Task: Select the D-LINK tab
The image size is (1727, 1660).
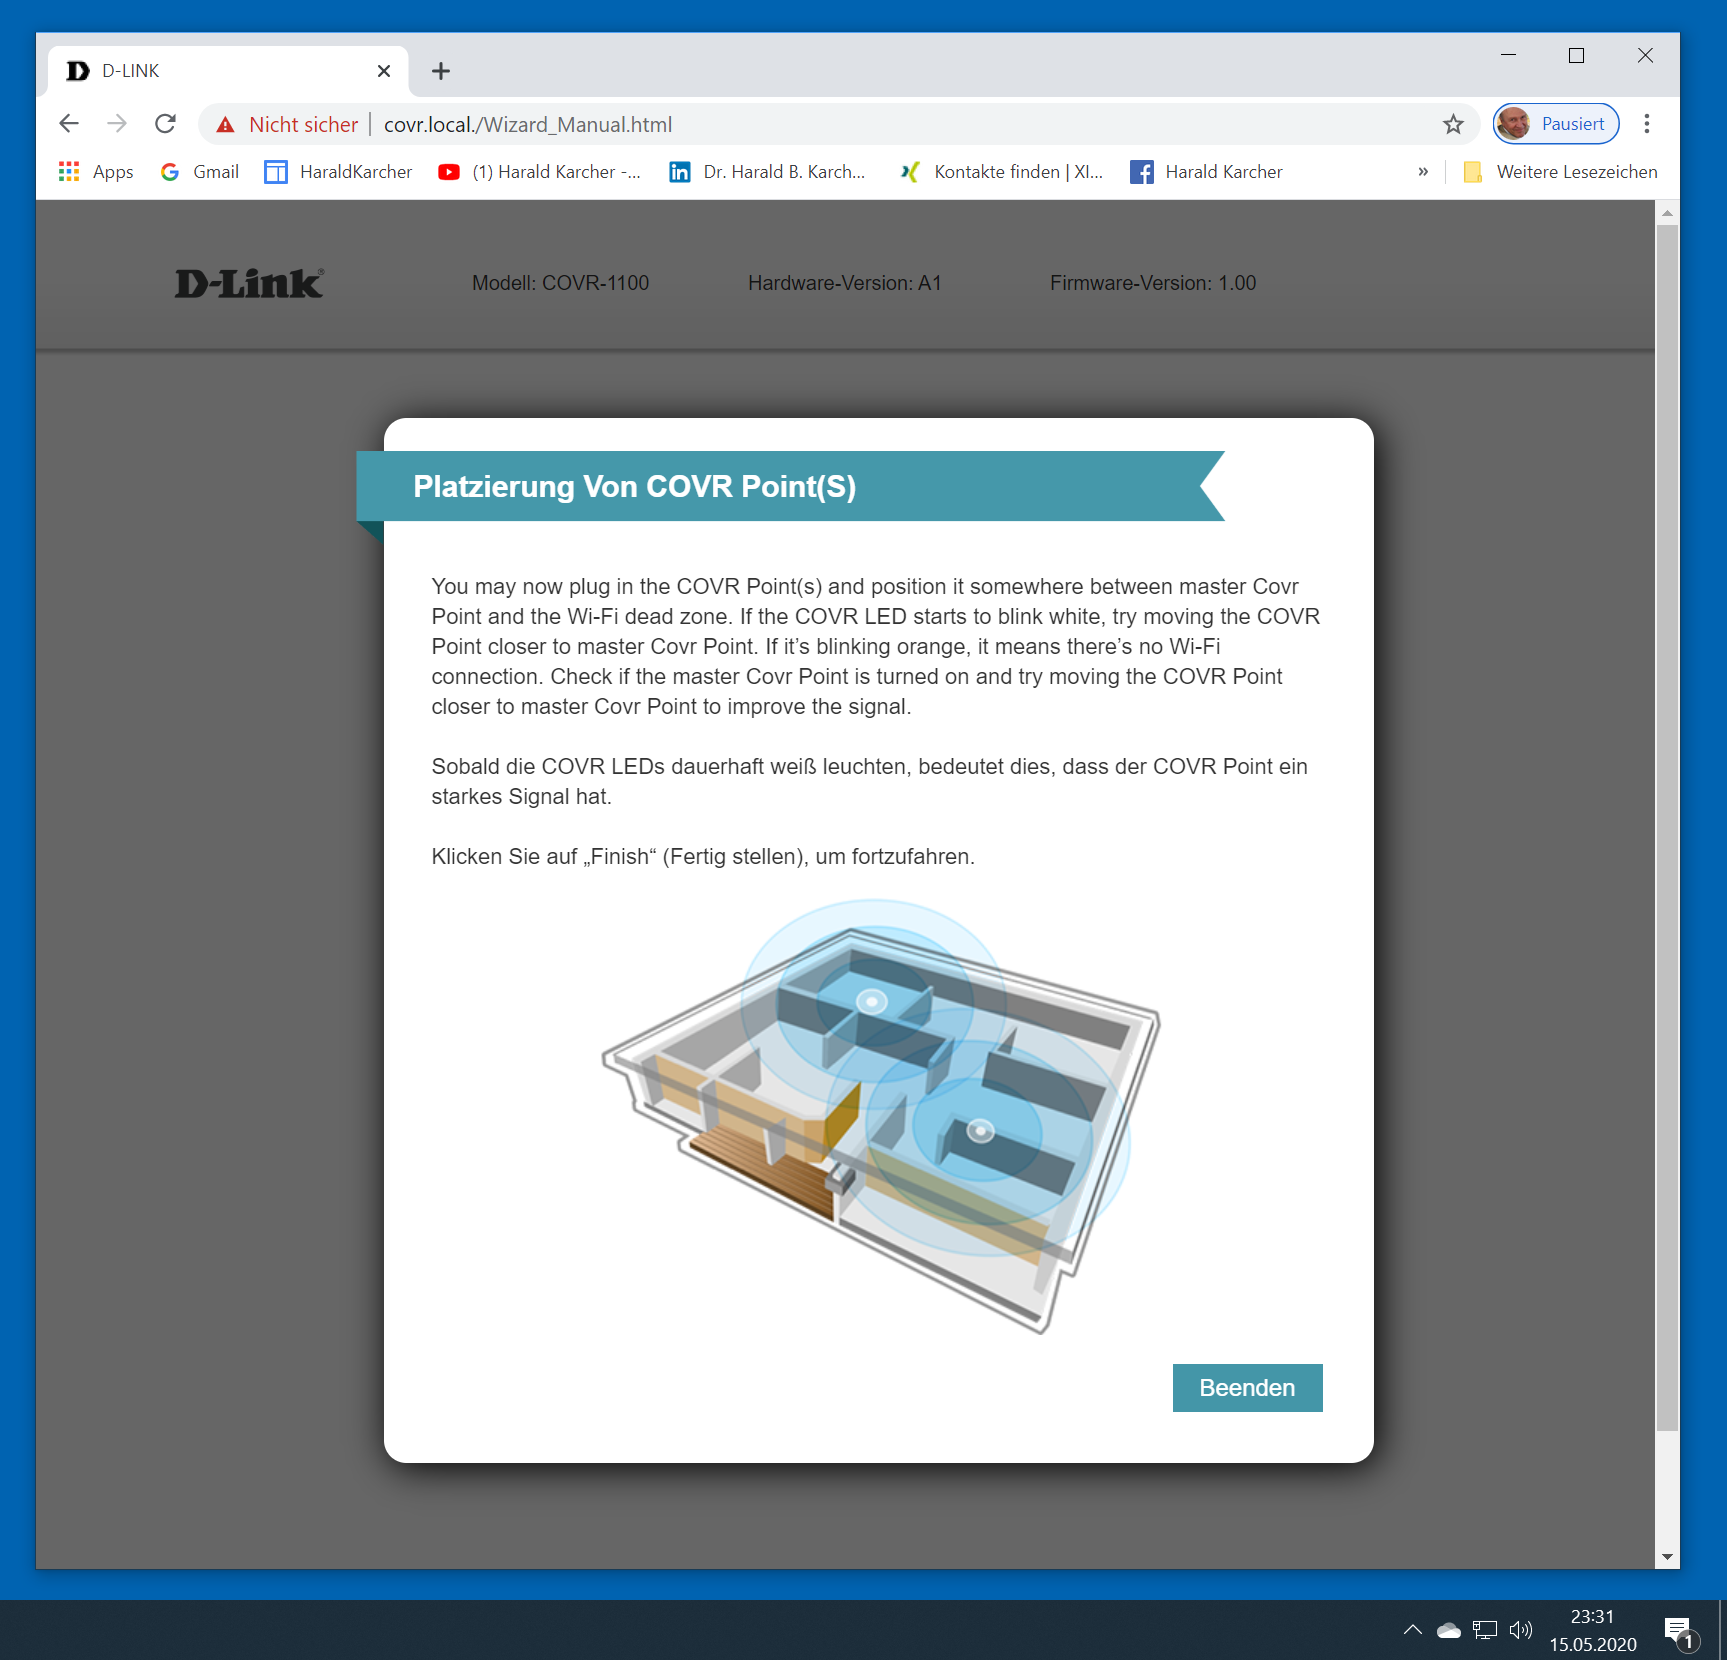Action: coord(228,71)
